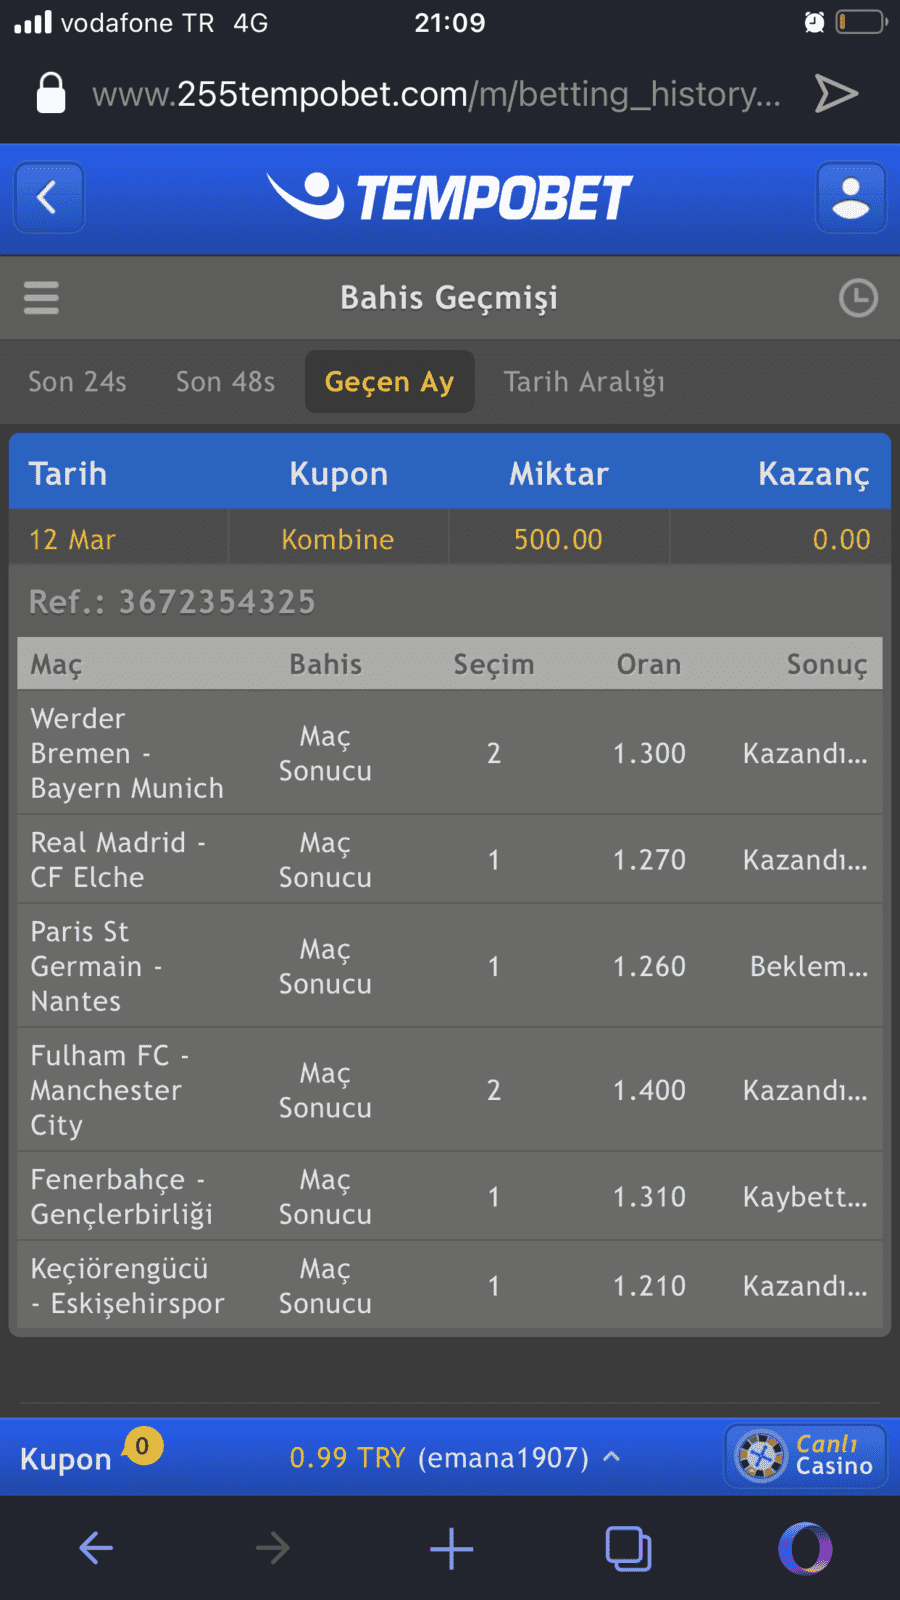Open the hamburger menu icon
Screen dimensions: 900x1600
[x=41, y=298]
